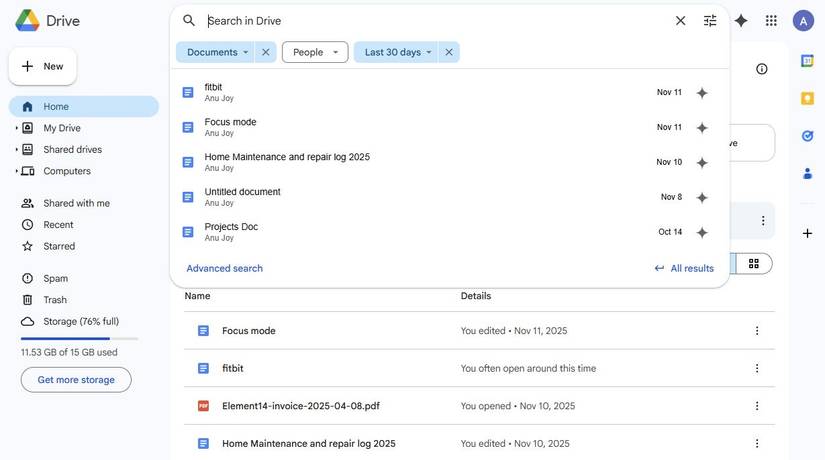The image size is (825, 460).
Task: Open more actions for Home Maintenance file row
Action: pos(757,444)
